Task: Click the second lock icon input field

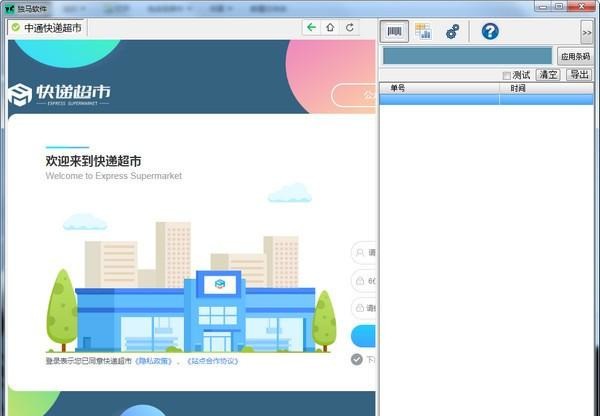Action: coord(364,308)
